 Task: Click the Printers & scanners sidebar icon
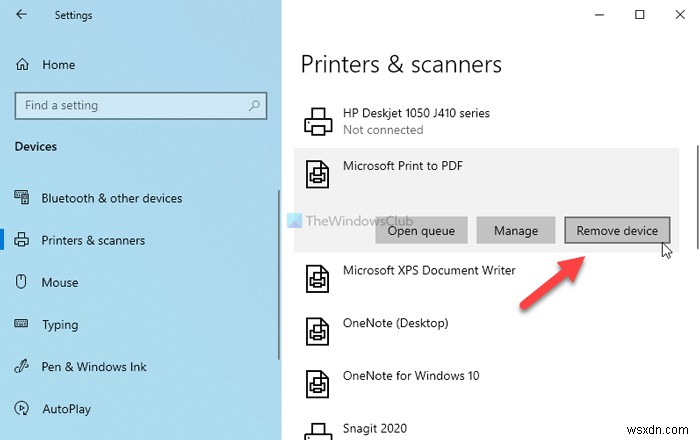(21, 240)
